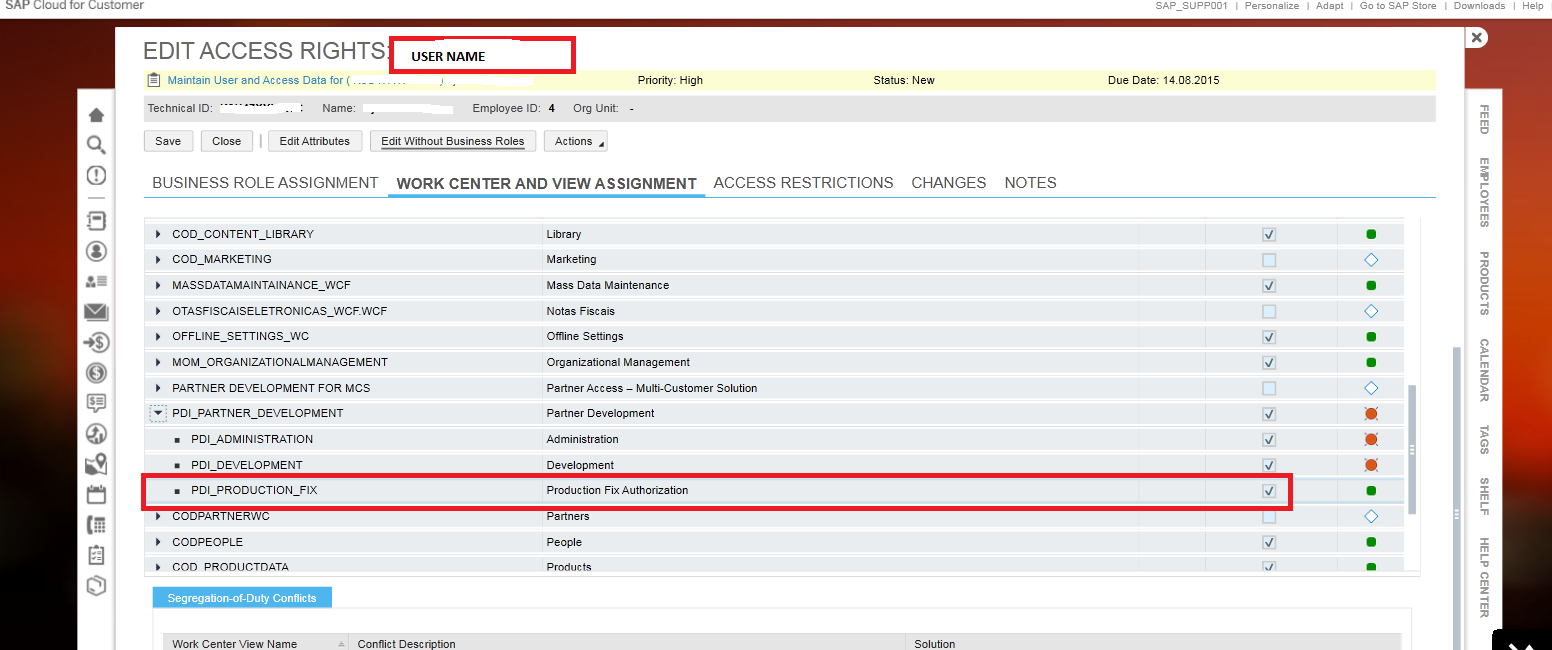Click the orange status icon in Administration row

click(x=1371, y=439)
